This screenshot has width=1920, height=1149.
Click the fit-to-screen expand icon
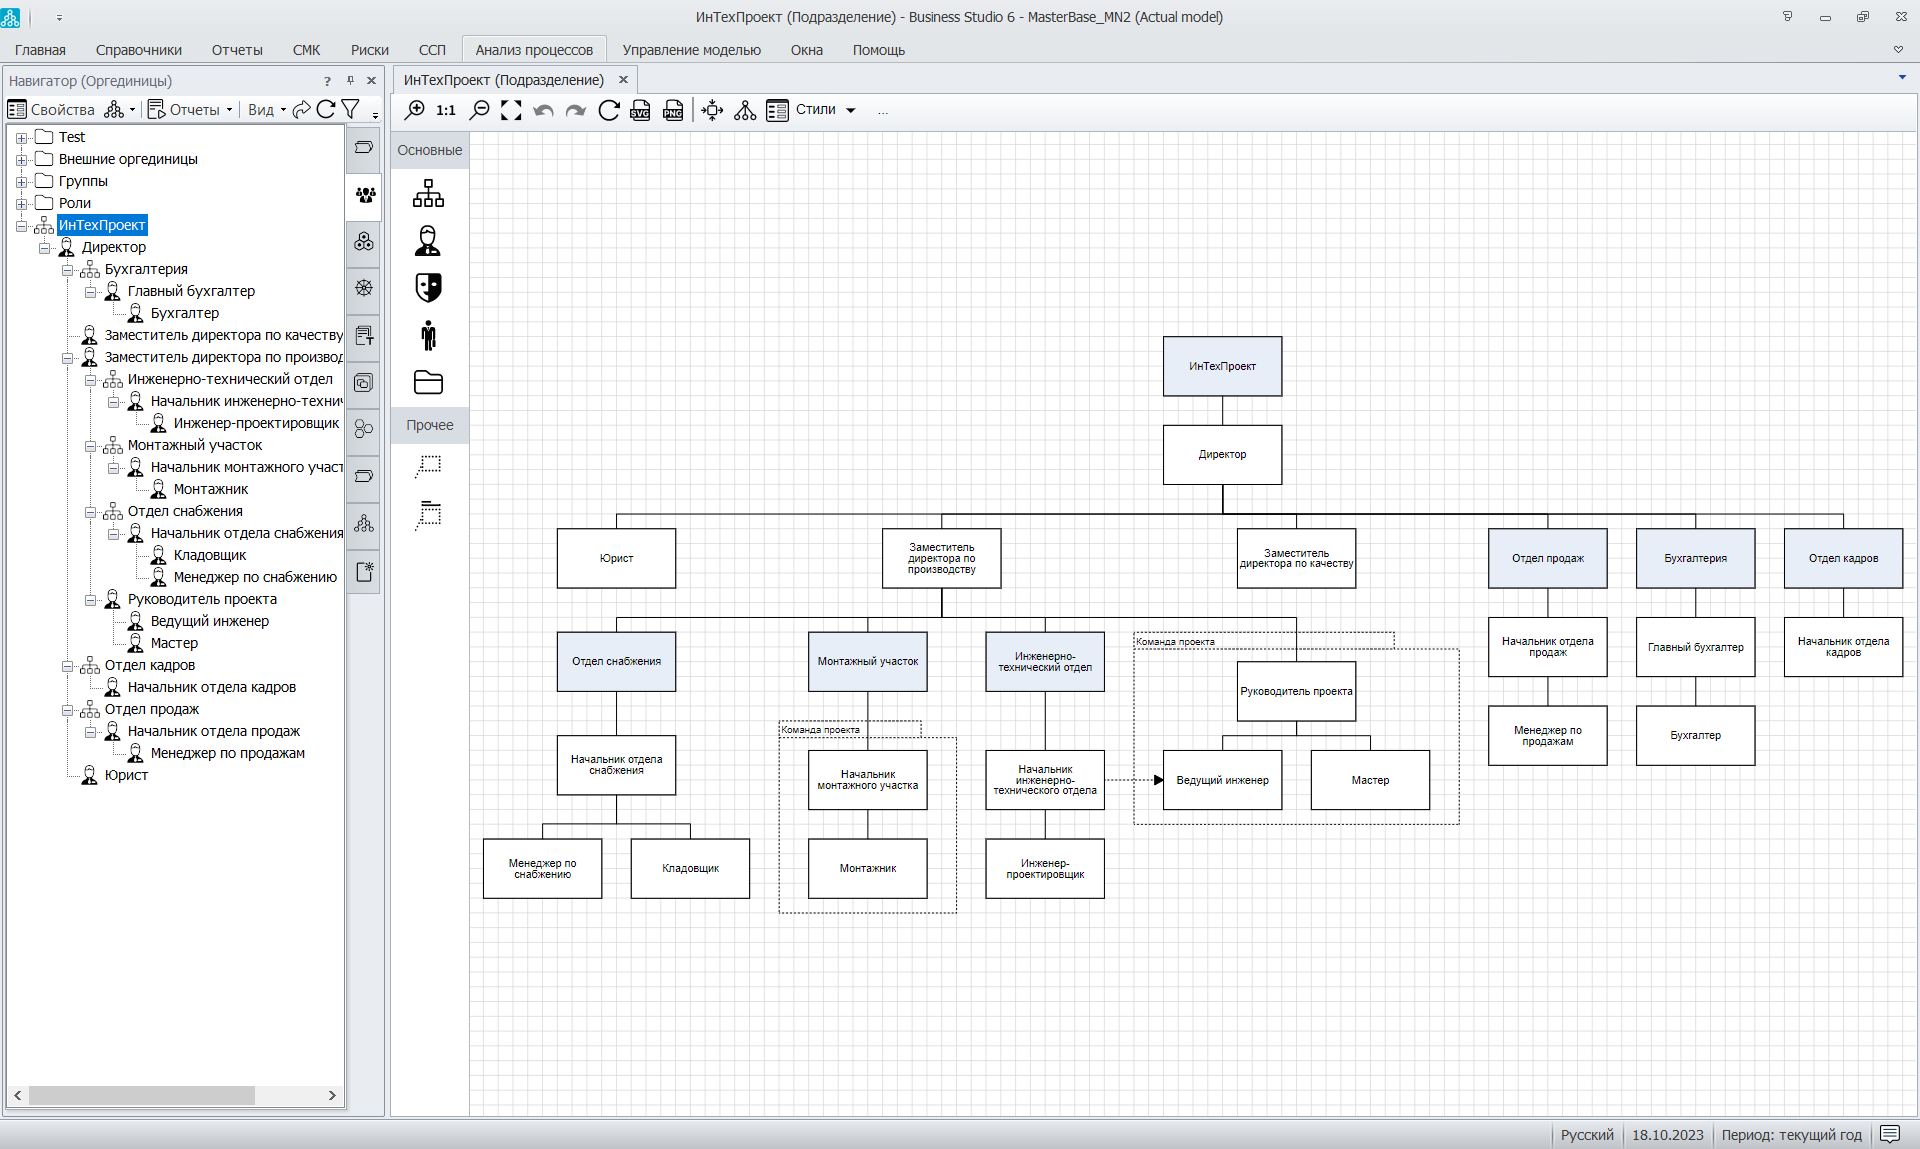[511, 110]
